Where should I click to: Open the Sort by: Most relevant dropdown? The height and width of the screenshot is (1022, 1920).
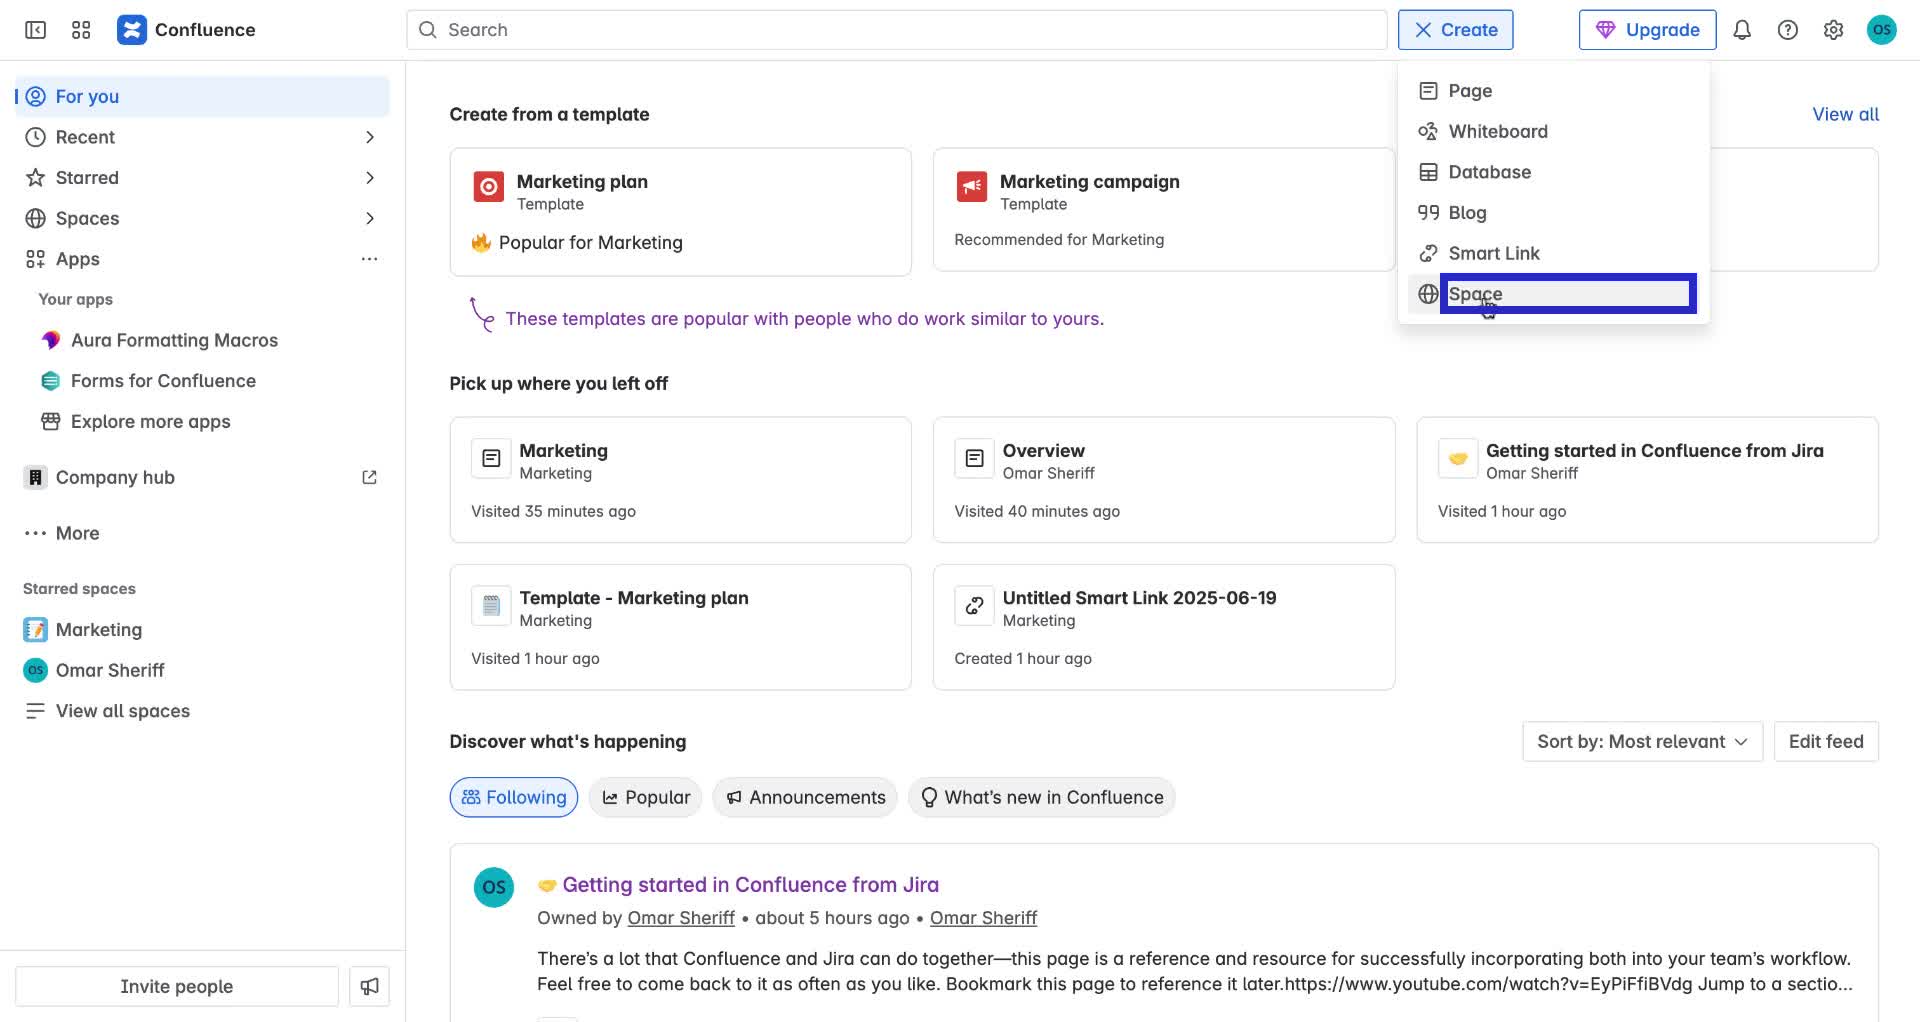pos(1641,741)
